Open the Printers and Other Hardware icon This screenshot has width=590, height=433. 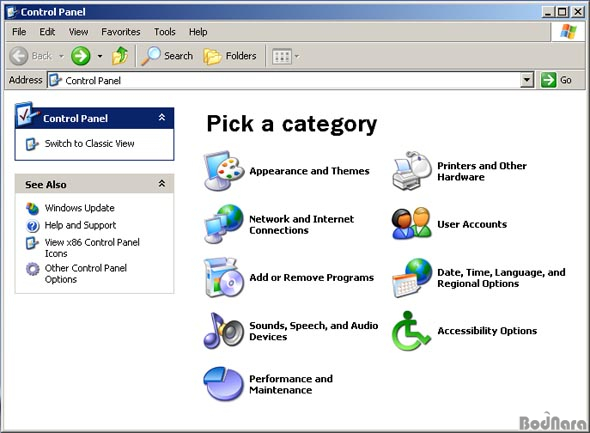[x=412, y=171]
